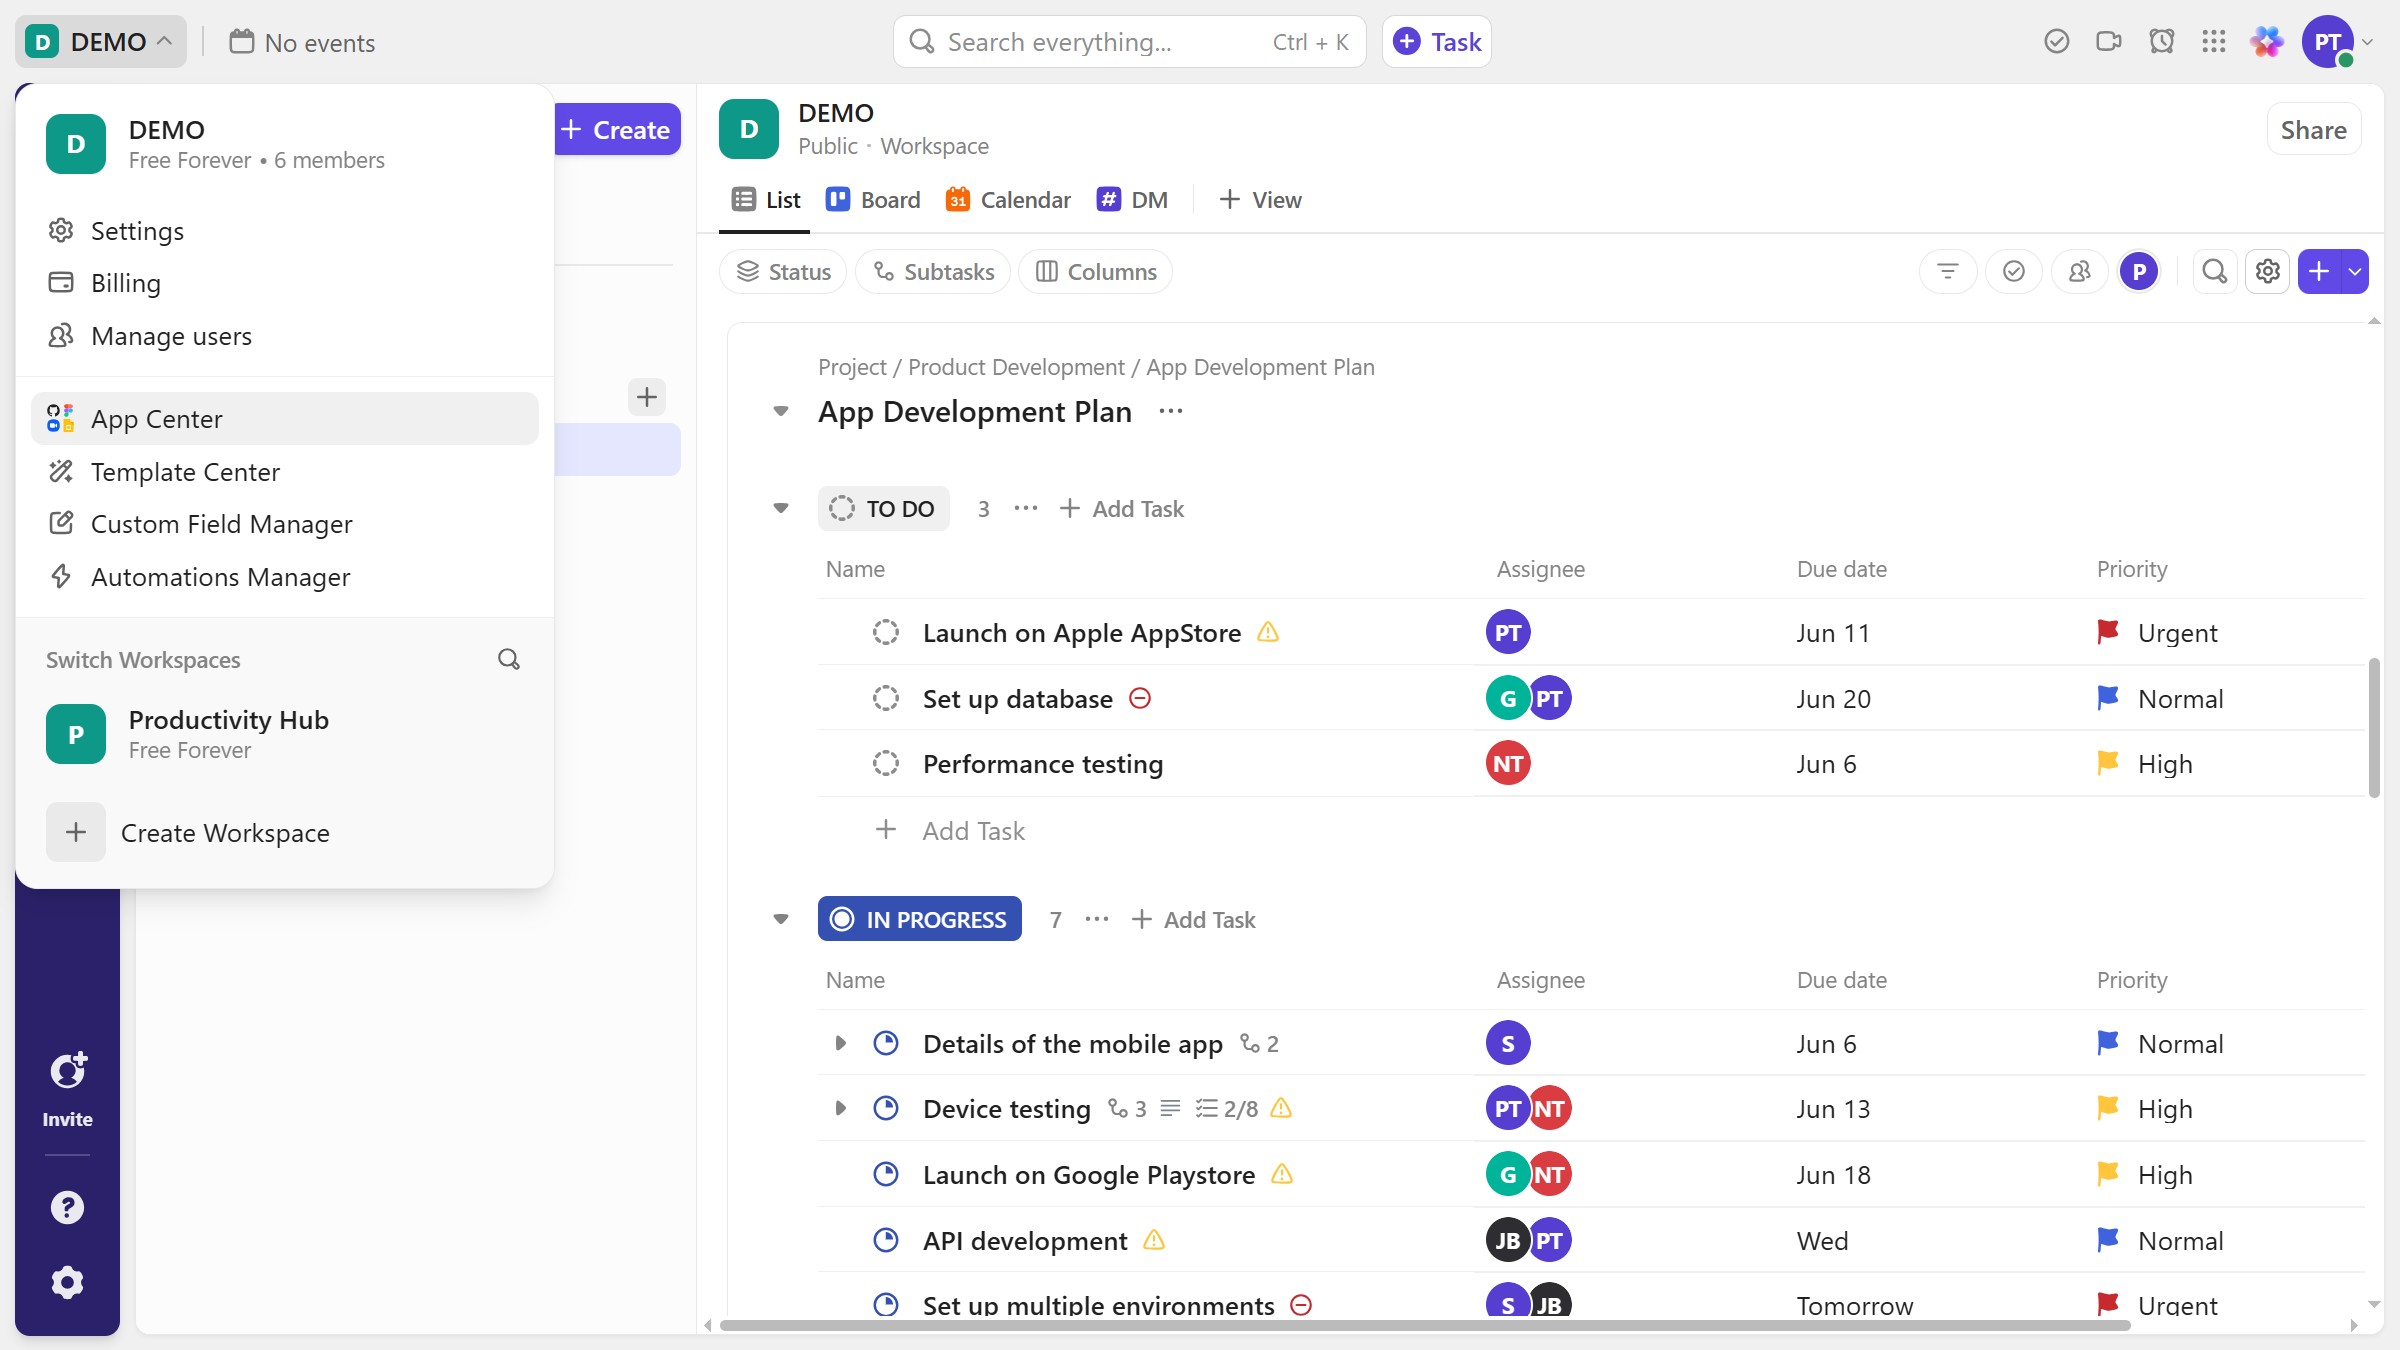
Task: Expand subtasks of Device testing task
Action: [x=840, y=1109]
